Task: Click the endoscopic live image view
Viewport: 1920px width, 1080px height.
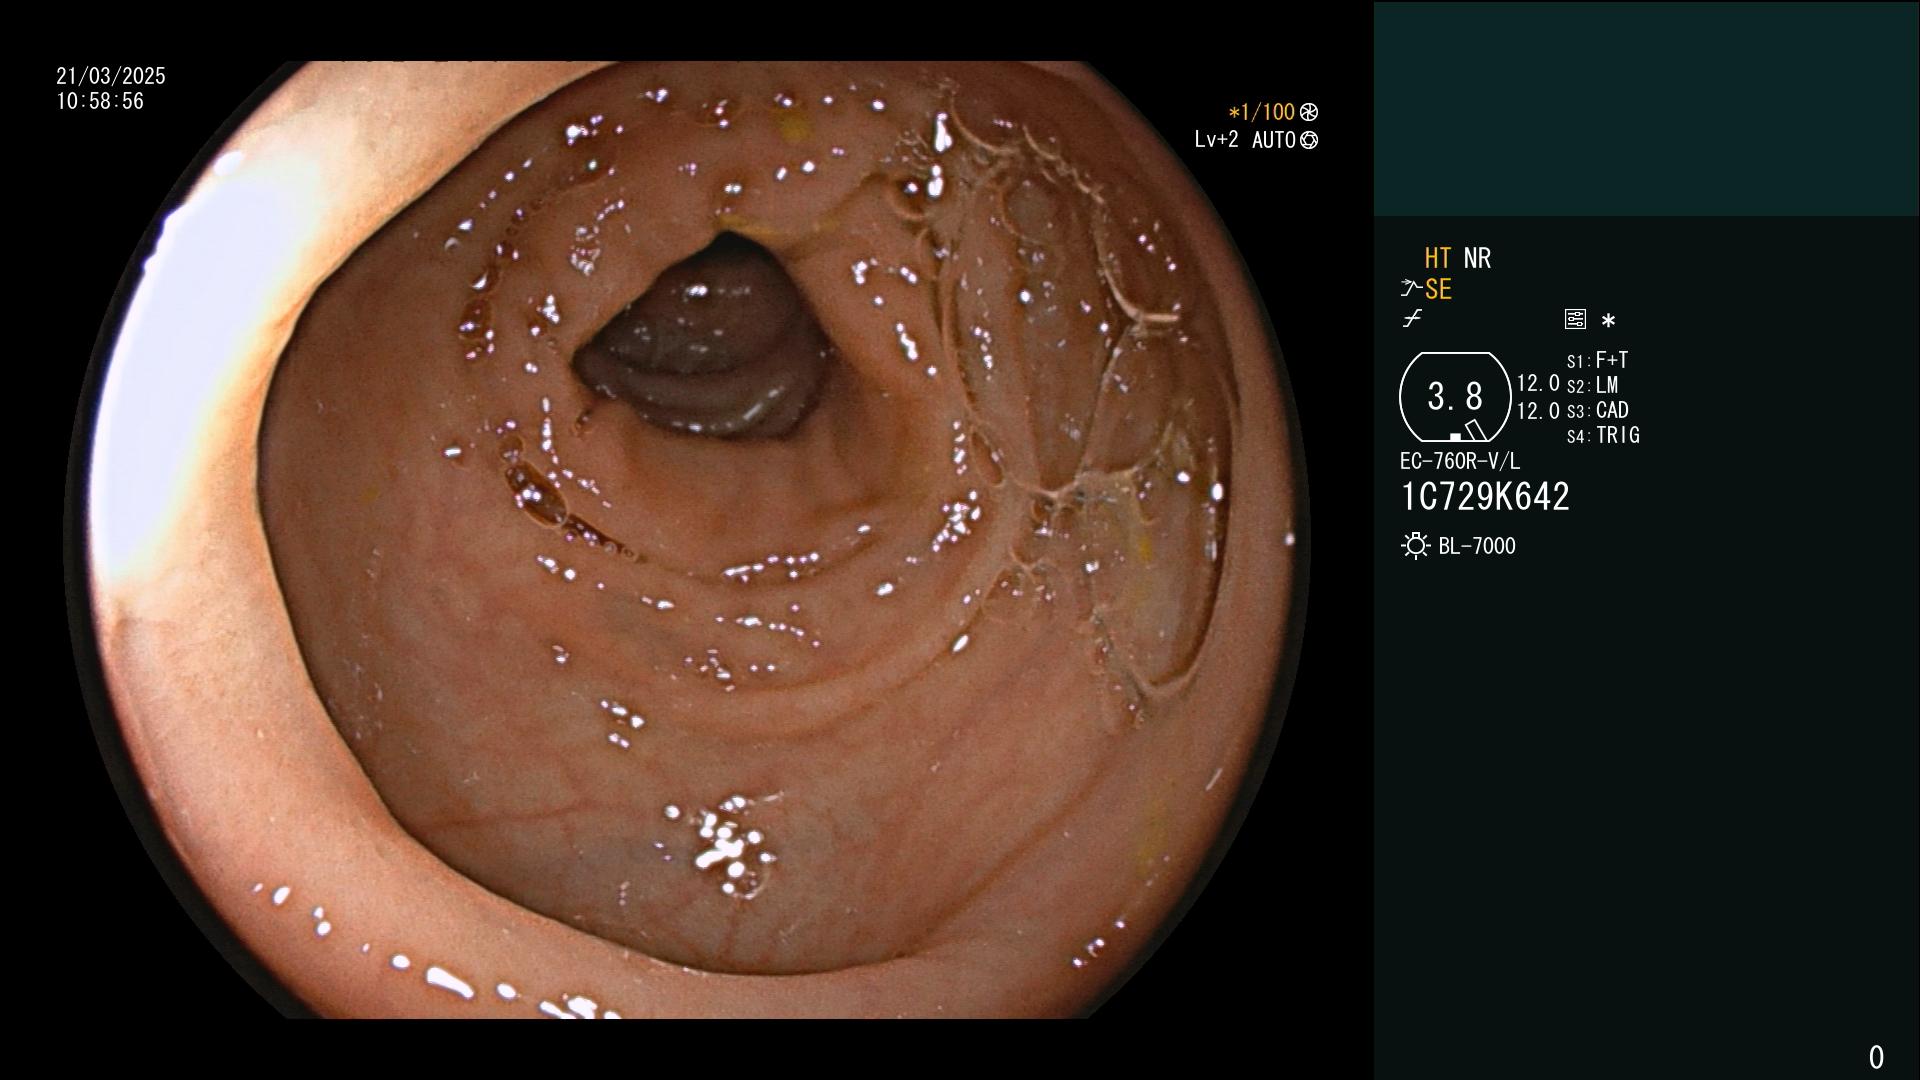Action: (687, 540)
